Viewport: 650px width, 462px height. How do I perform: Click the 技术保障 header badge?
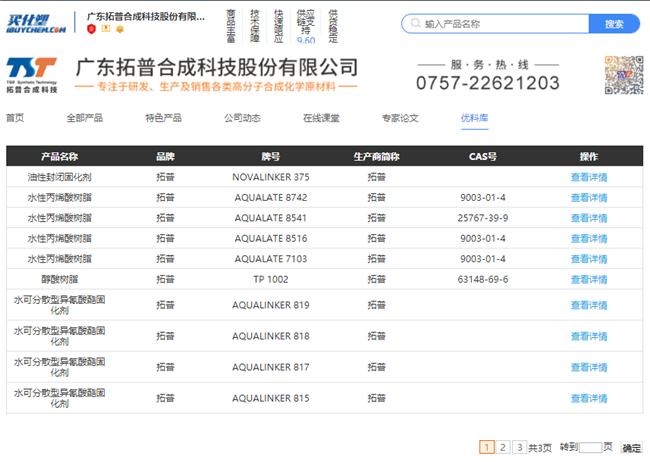click(255, 23)
